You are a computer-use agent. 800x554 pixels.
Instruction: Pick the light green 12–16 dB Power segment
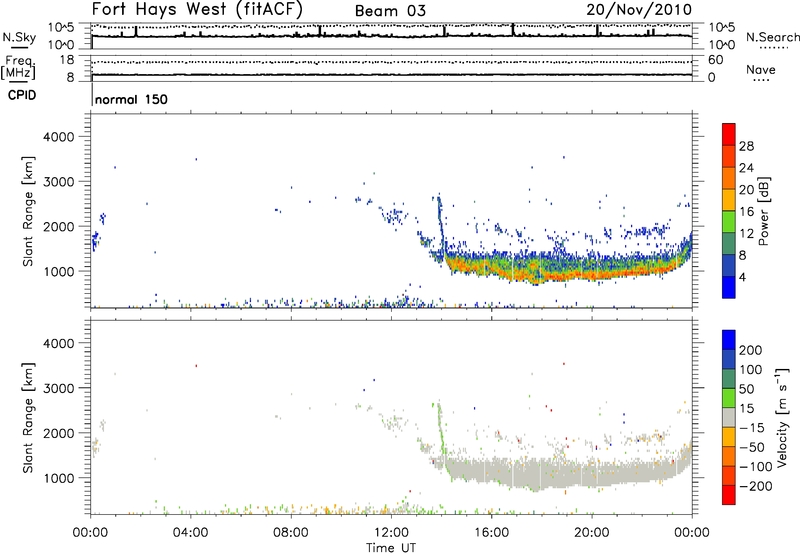pyautogui.click(x=729, y=222)
